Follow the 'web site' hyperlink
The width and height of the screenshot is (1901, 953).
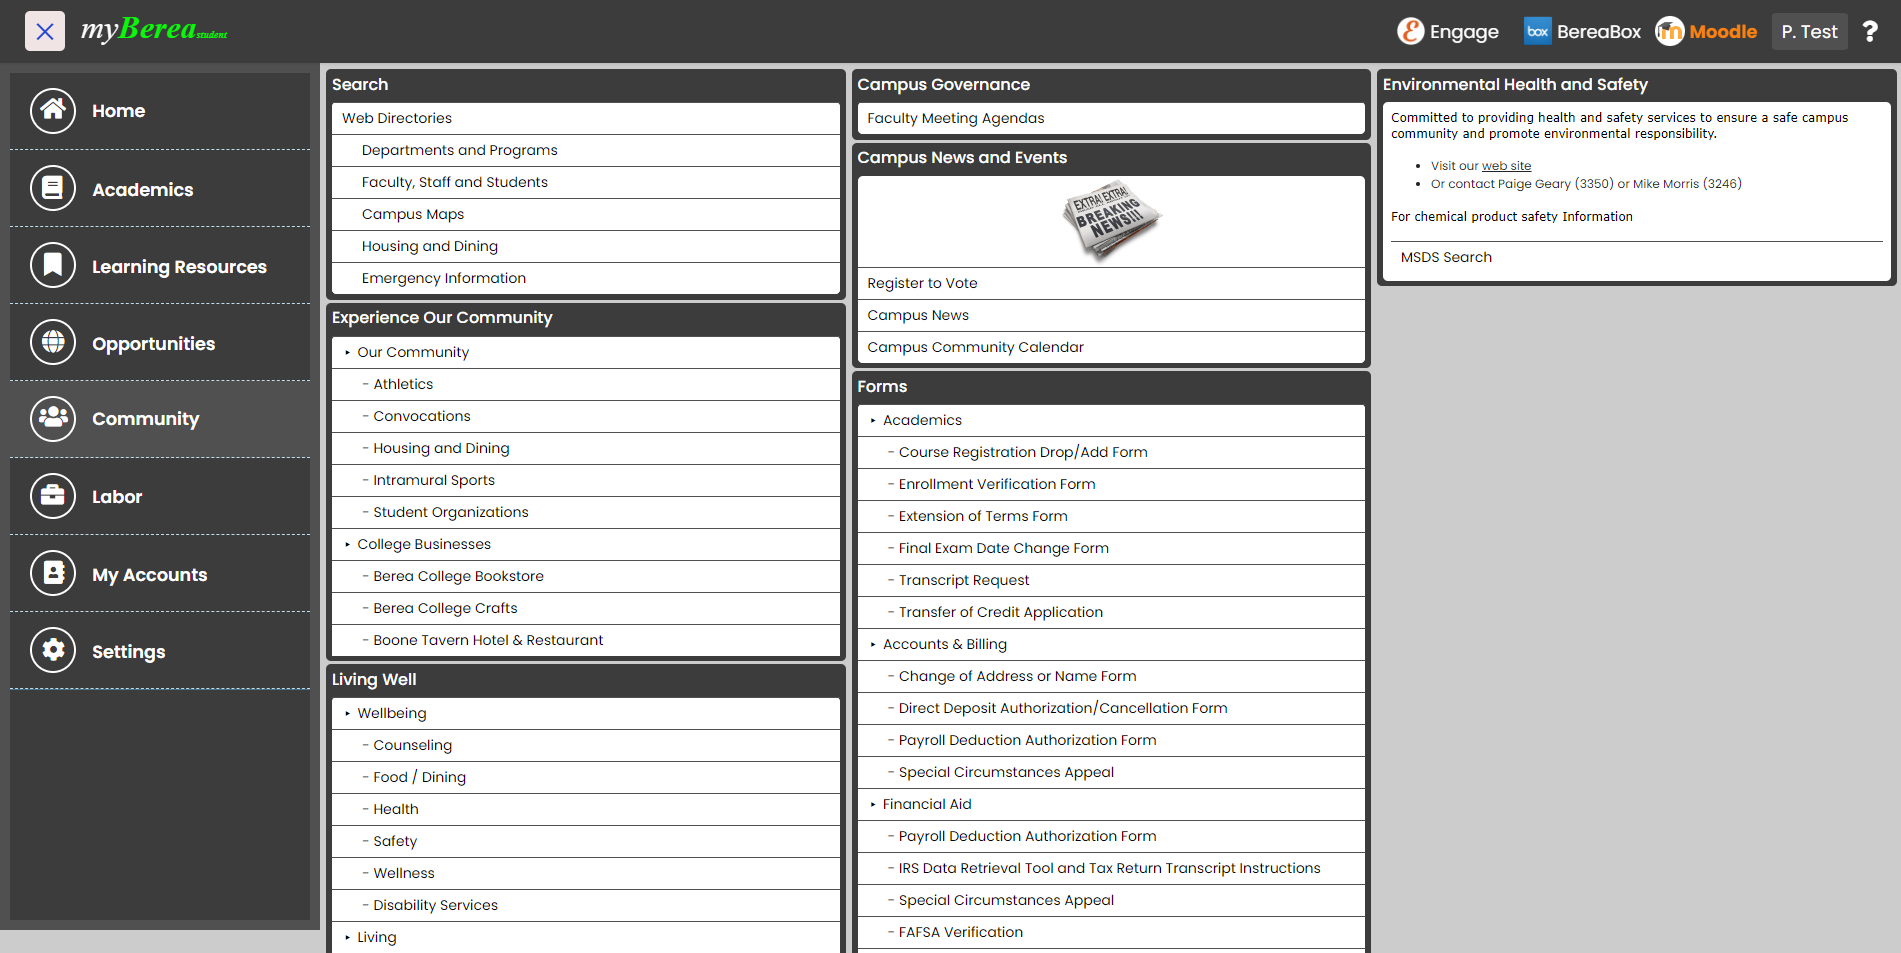[x=1506, y=166]
